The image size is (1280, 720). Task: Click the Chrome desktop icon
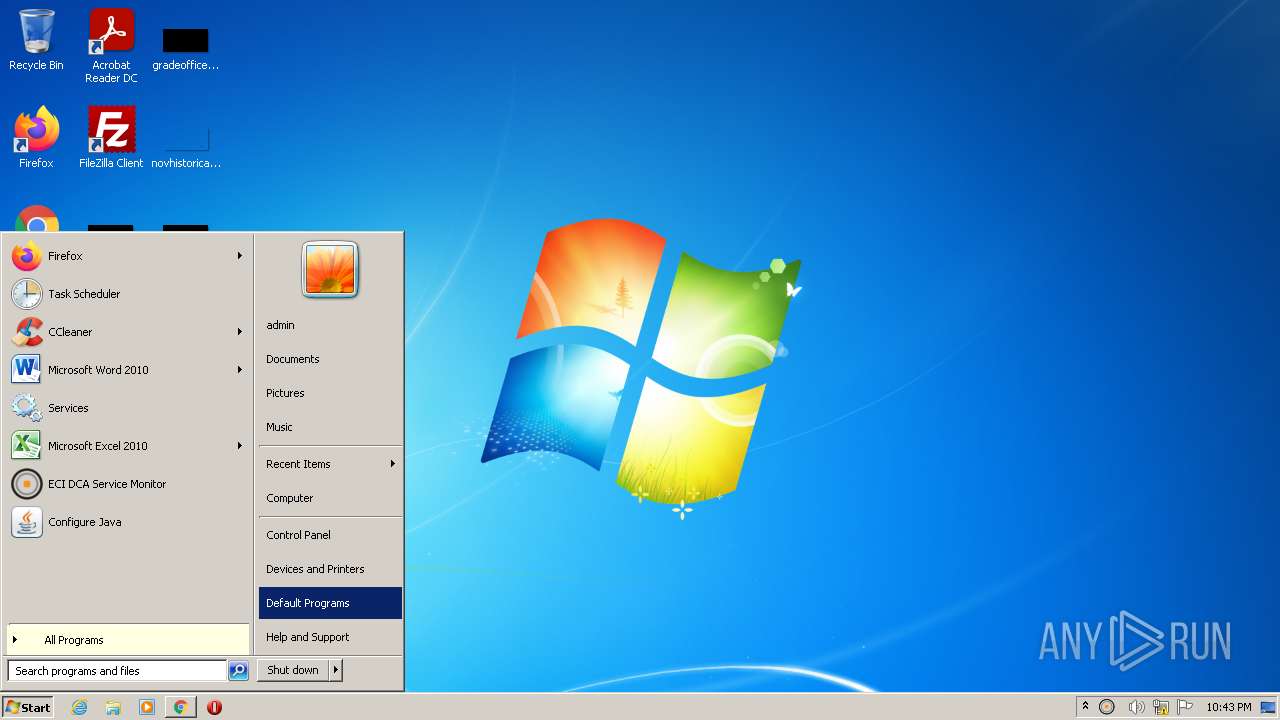coord(37,219)
